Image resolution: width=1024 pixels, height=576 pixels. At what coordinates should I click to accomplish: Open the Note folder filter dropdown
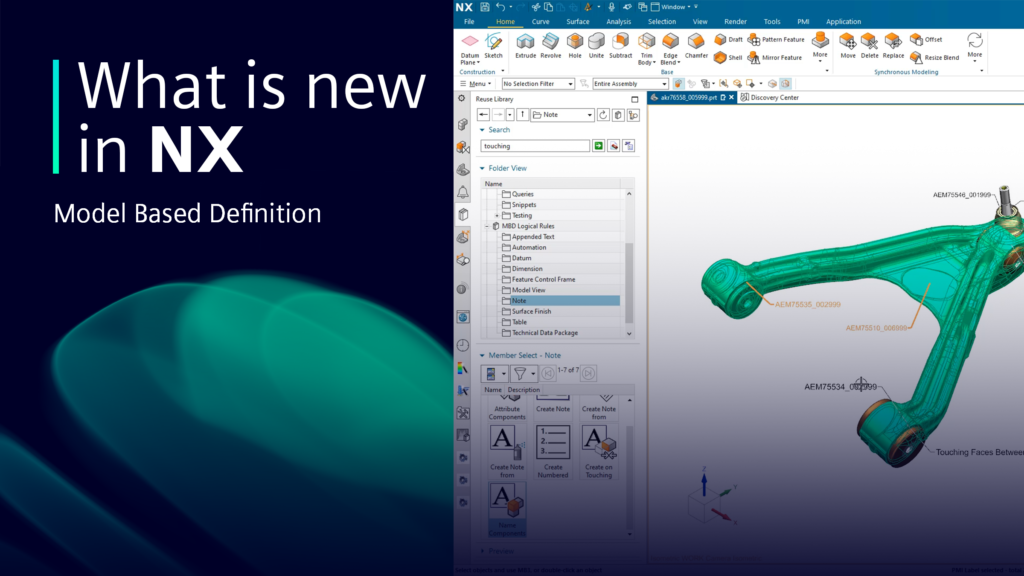(591, 115)
